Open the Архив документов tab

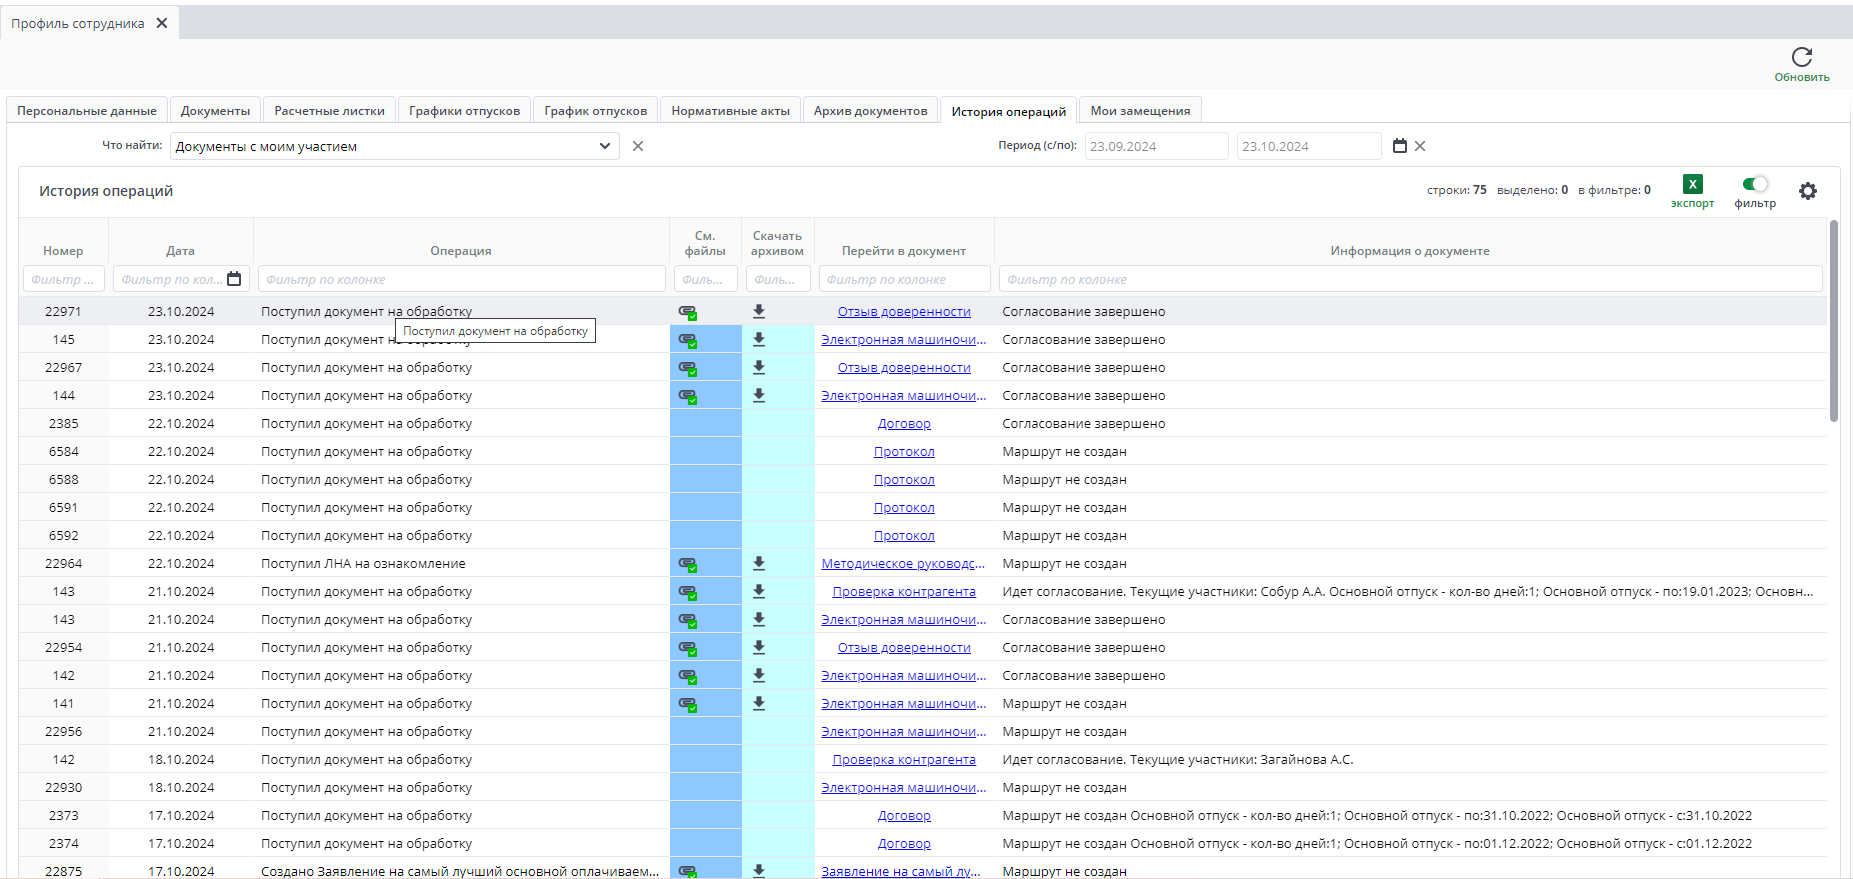870,111
